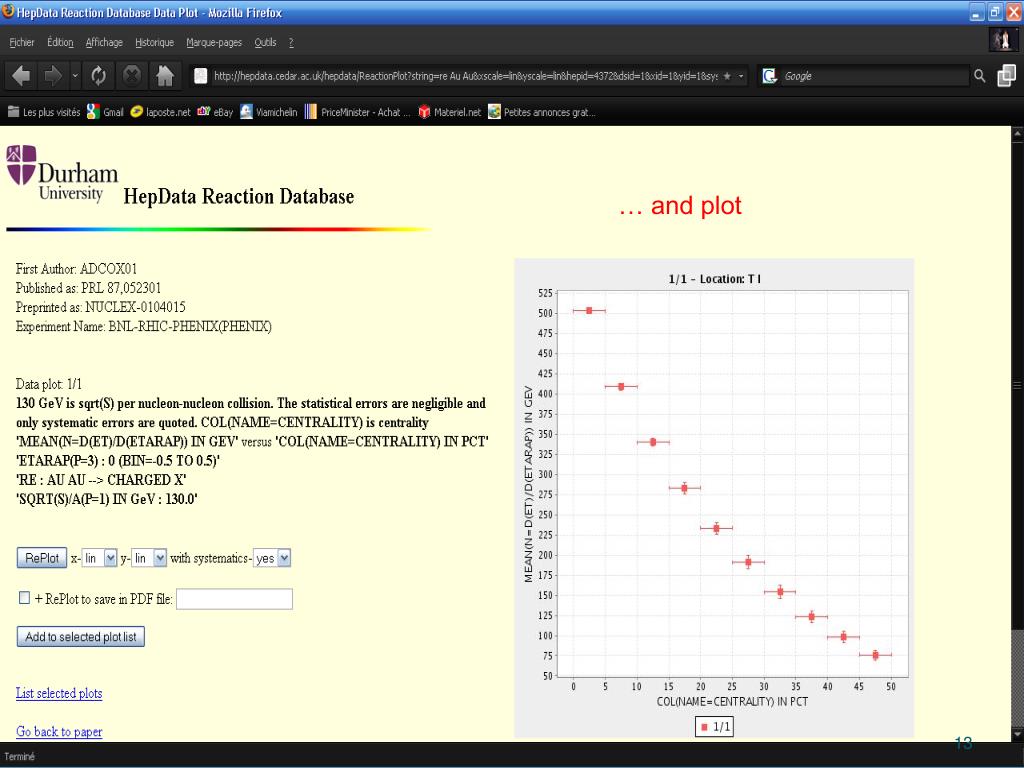Open the Gmail bookmark
This screenshot has width=1024, height=768.
(x=105, y=112)
